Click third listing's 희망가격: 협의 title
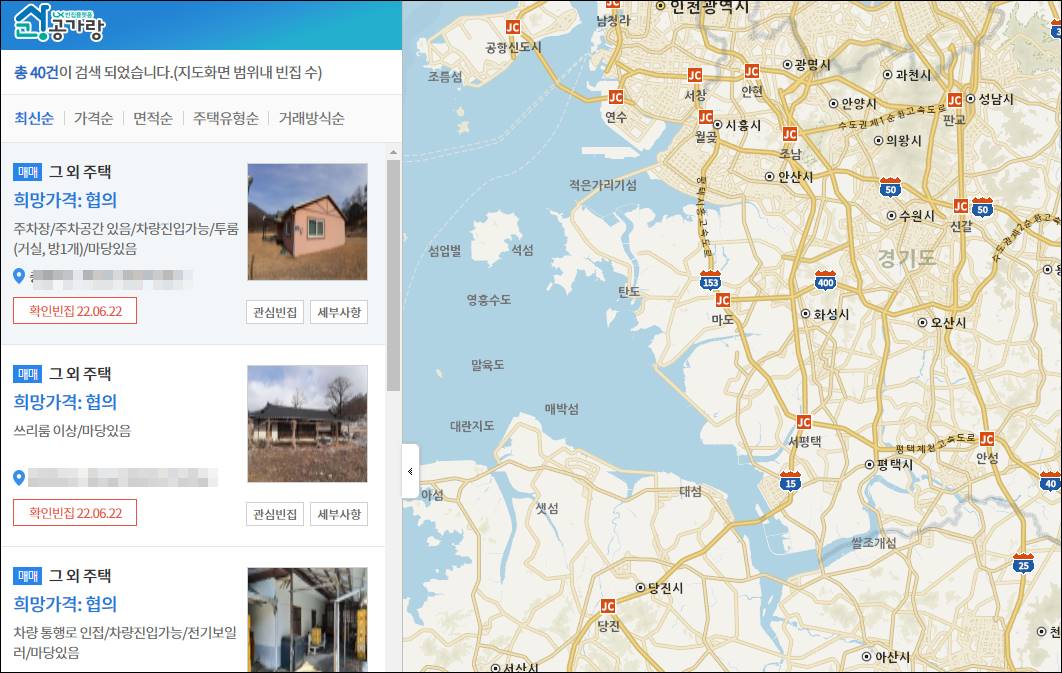 click(66, 603)
